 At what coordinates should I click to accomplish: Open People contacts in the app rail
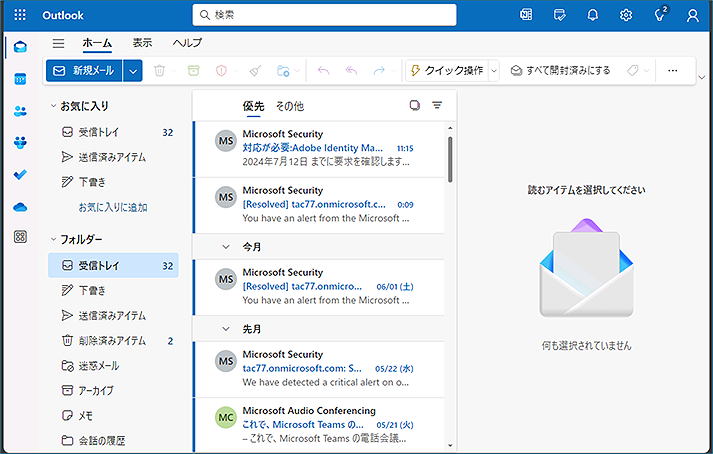(x=20, y=111)
